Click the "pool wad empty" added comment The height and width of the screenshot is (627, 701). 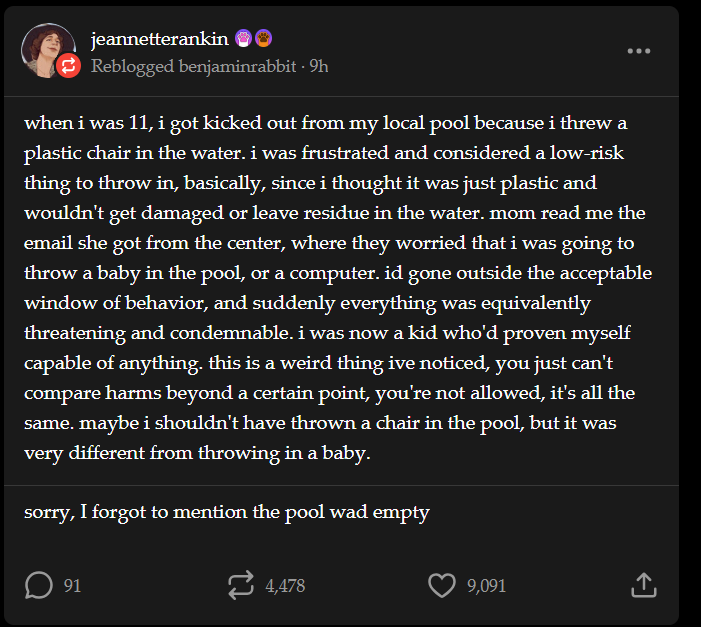pos(227,513)
